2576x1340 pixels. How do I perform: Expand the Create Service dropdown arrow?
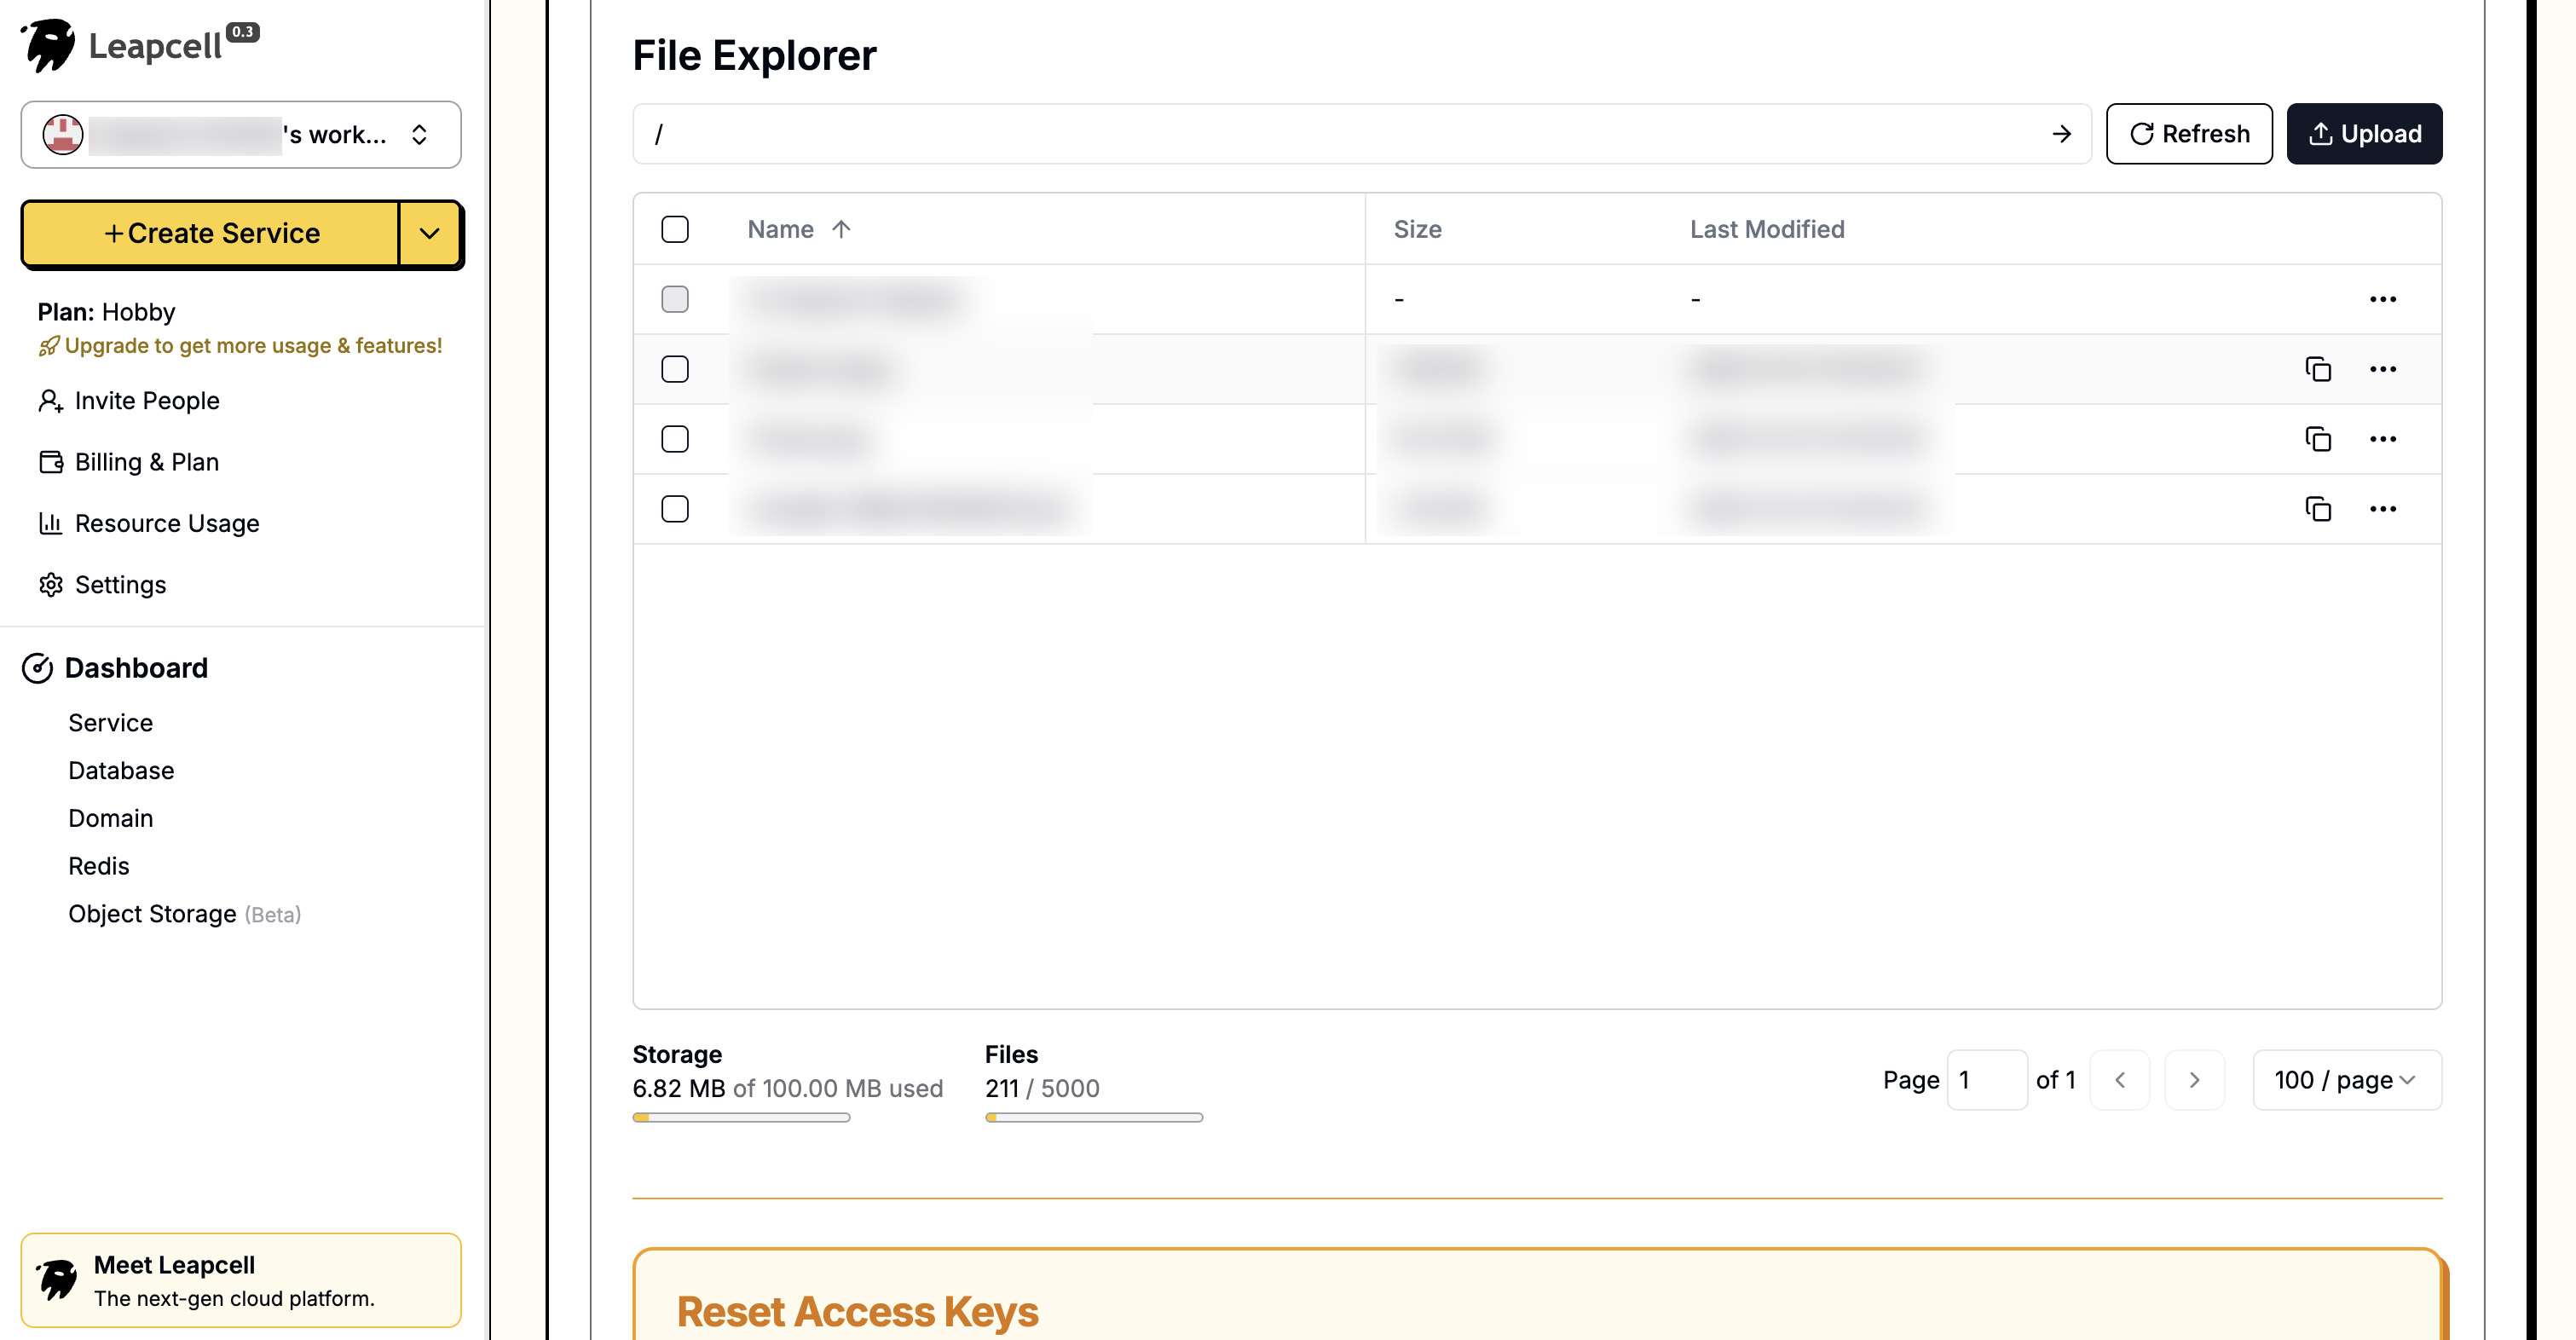pos(430,234)
